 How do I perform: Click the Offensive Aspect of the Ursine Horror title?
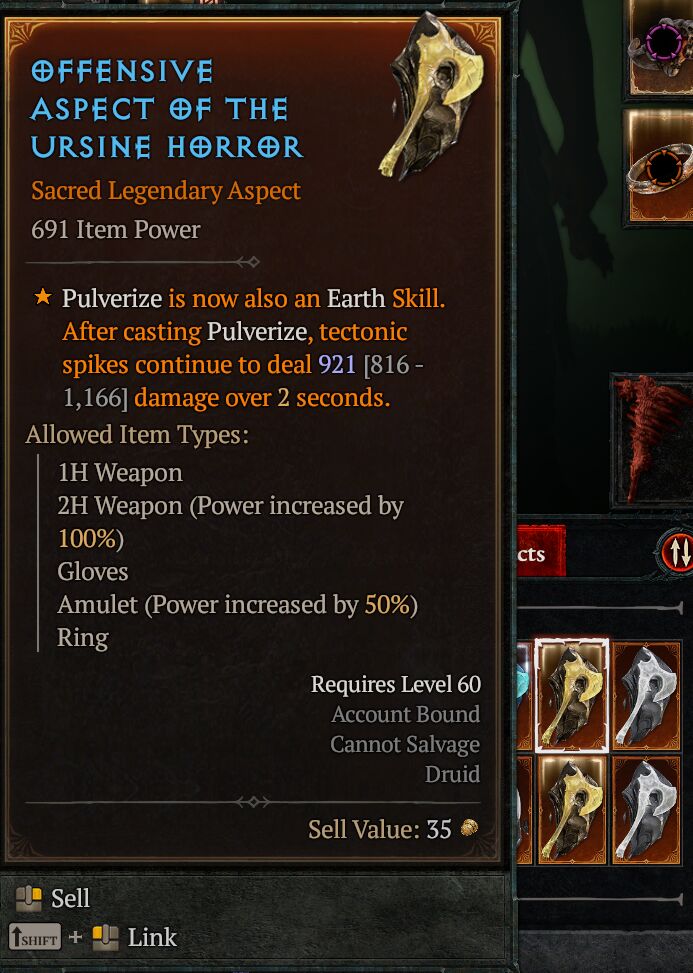coord(166,109)
